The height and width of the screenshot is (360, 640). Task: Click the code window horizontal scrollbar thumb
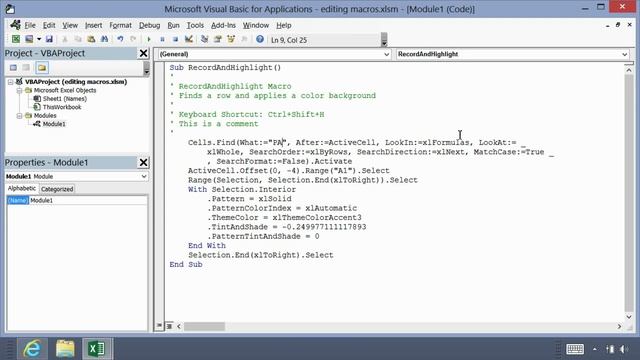[204, 327]
